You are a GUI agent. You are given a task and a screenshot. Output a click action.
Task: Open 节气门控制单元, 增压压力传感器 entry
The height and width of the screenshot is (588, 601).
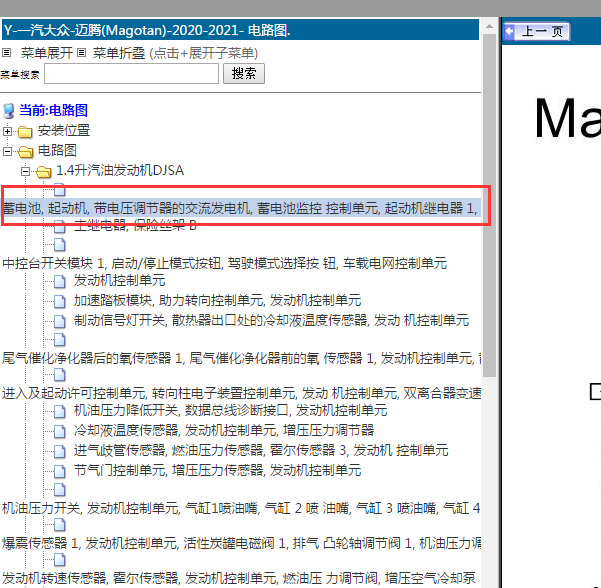217,470
